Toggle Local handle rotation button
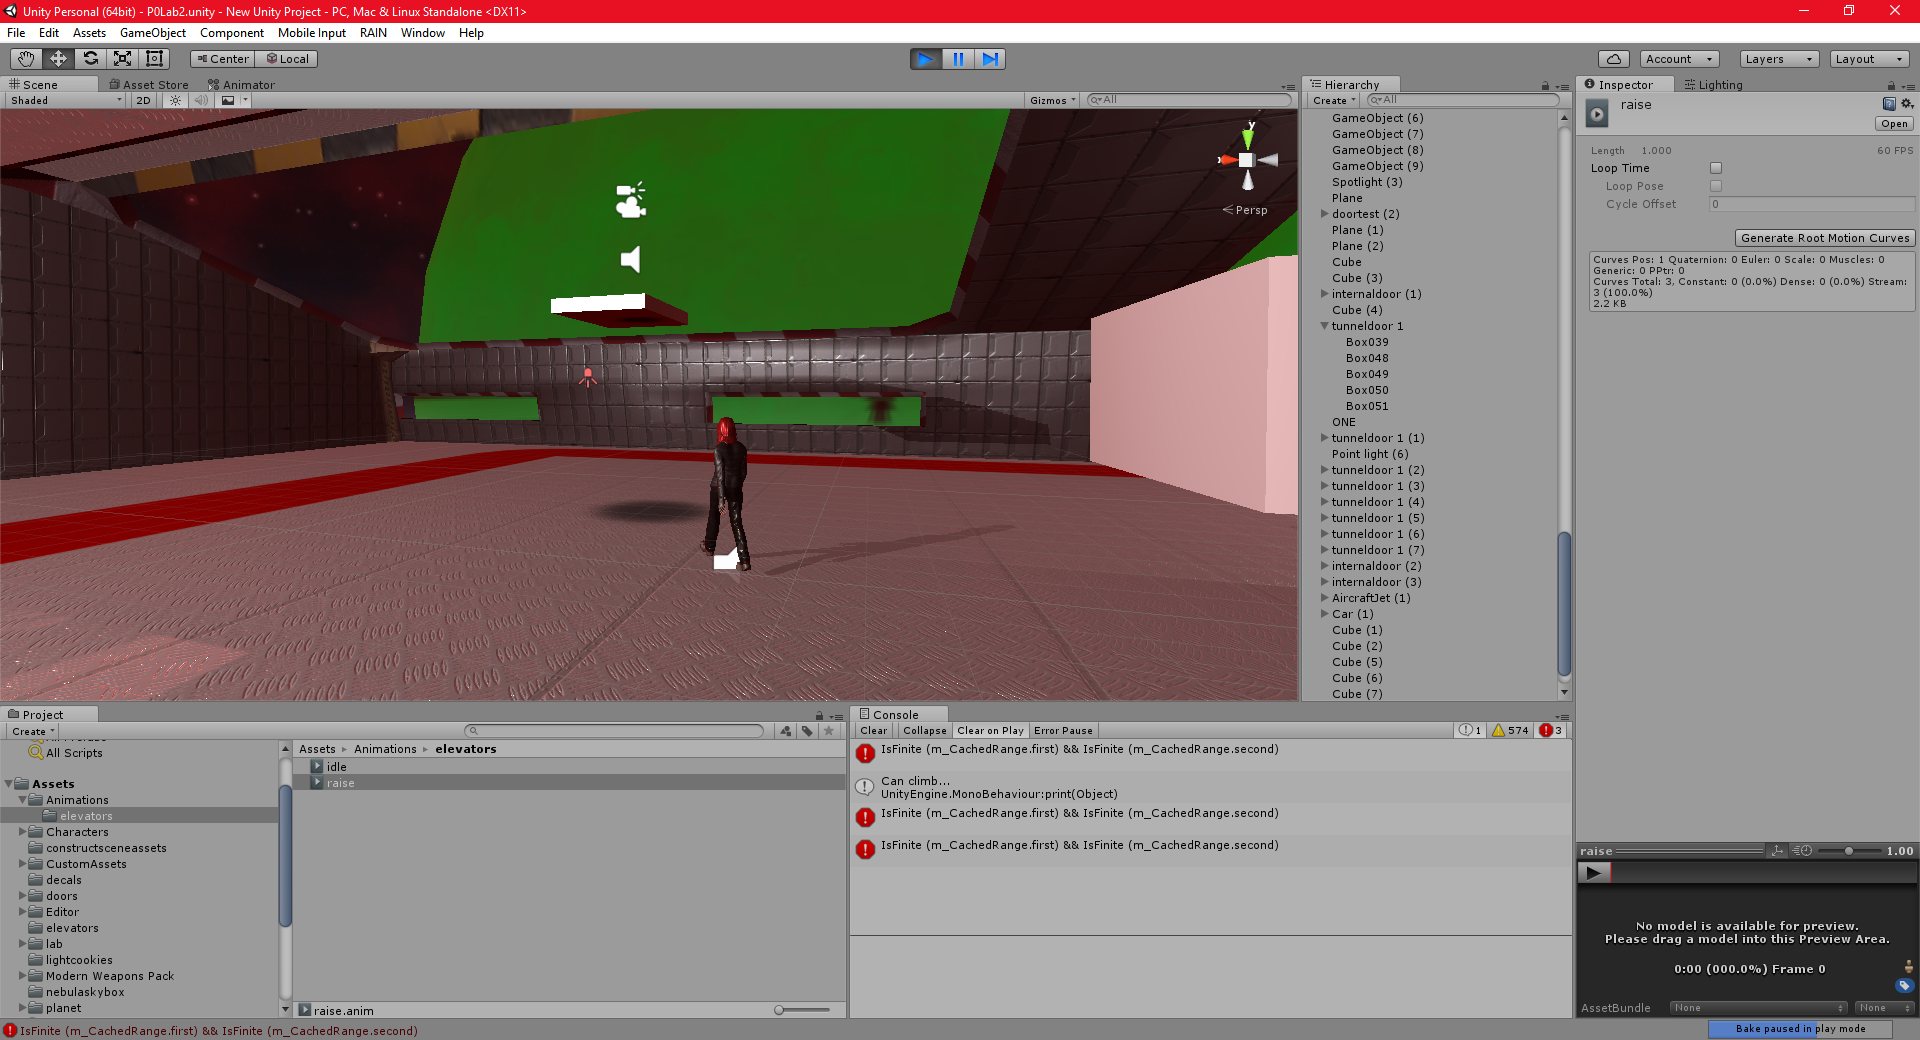This screenshot has width=1920, height=1040. tap(288, 59)
